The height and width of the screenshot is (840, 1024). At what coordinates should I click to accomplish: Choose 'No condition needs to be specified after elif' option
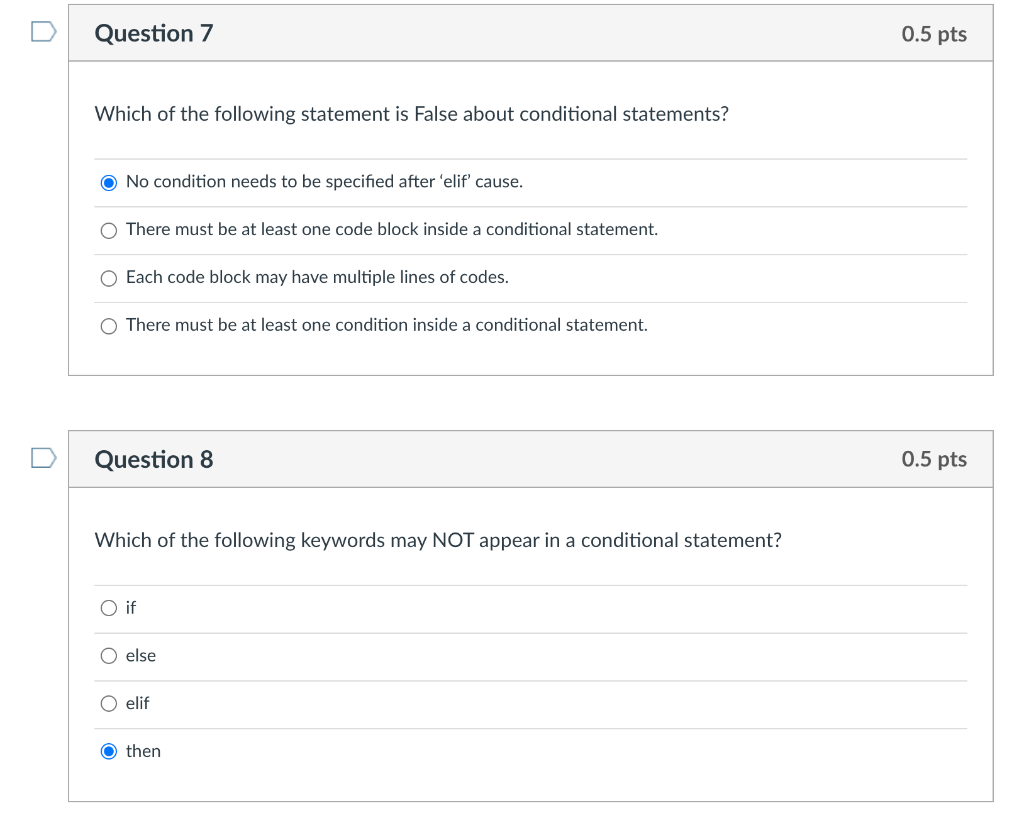pyautogui.click(x=109, y=182)
